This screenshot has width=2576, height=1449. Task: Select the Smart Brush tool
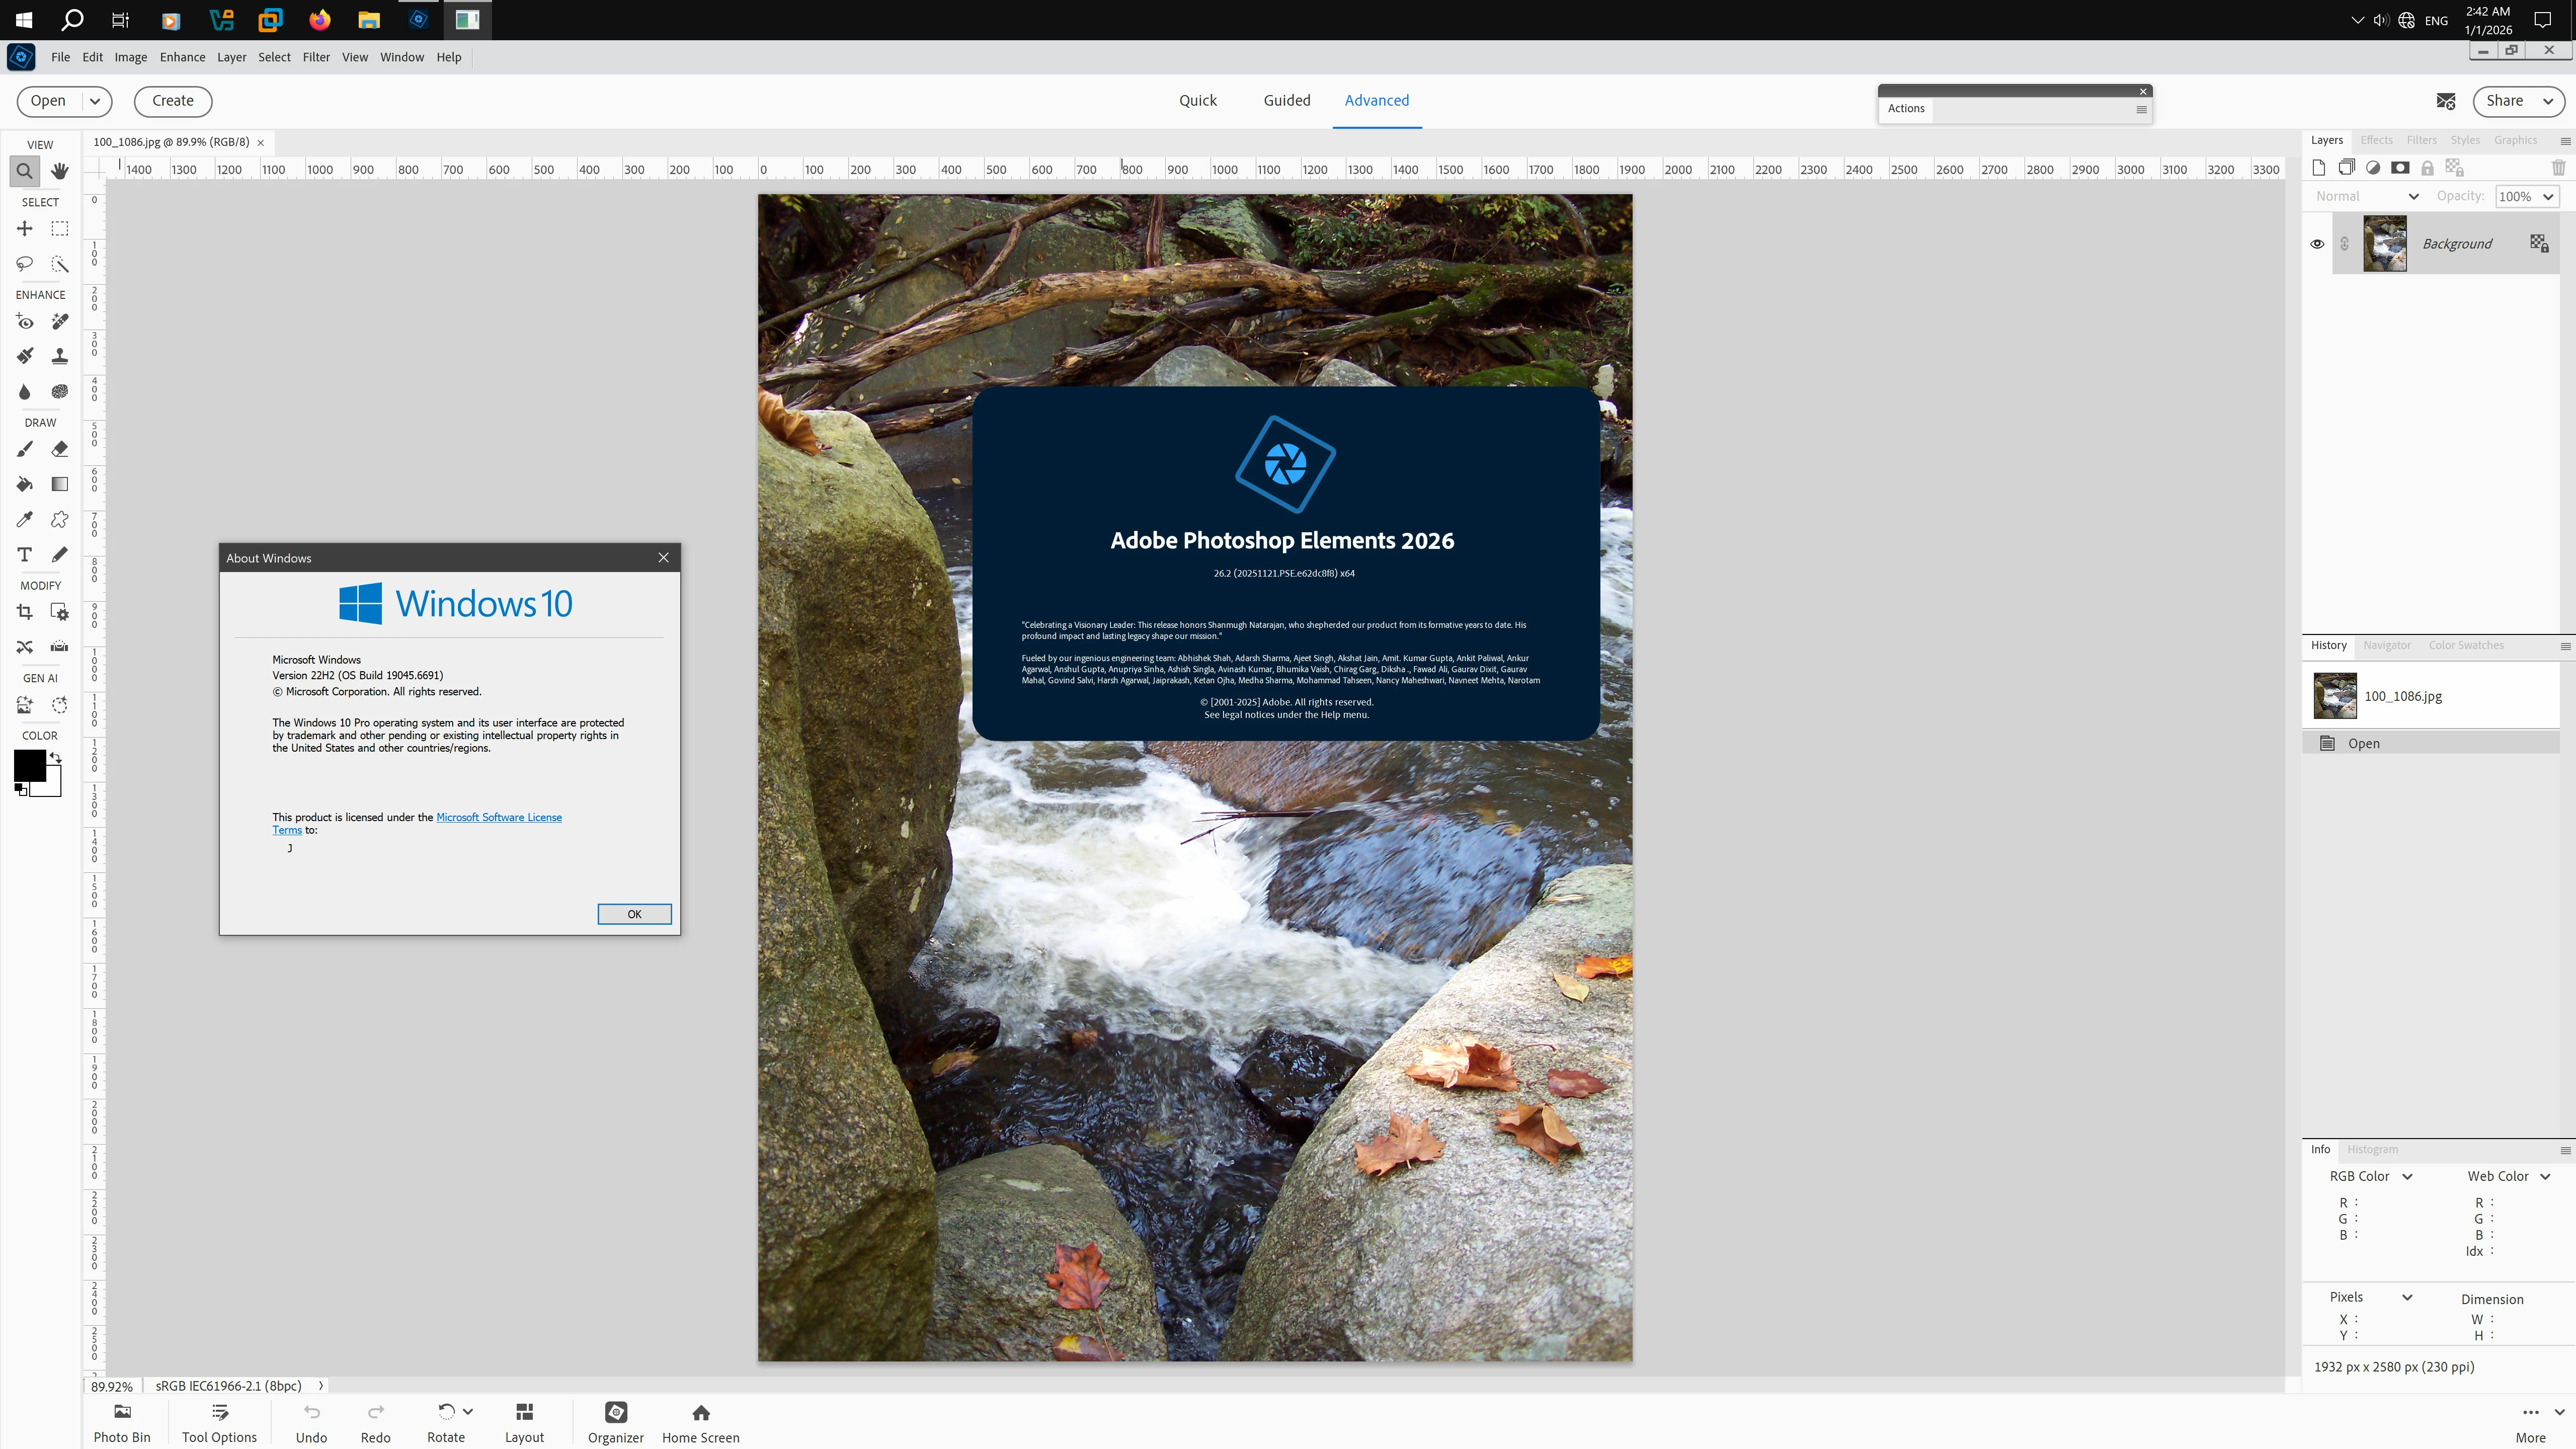25,356
